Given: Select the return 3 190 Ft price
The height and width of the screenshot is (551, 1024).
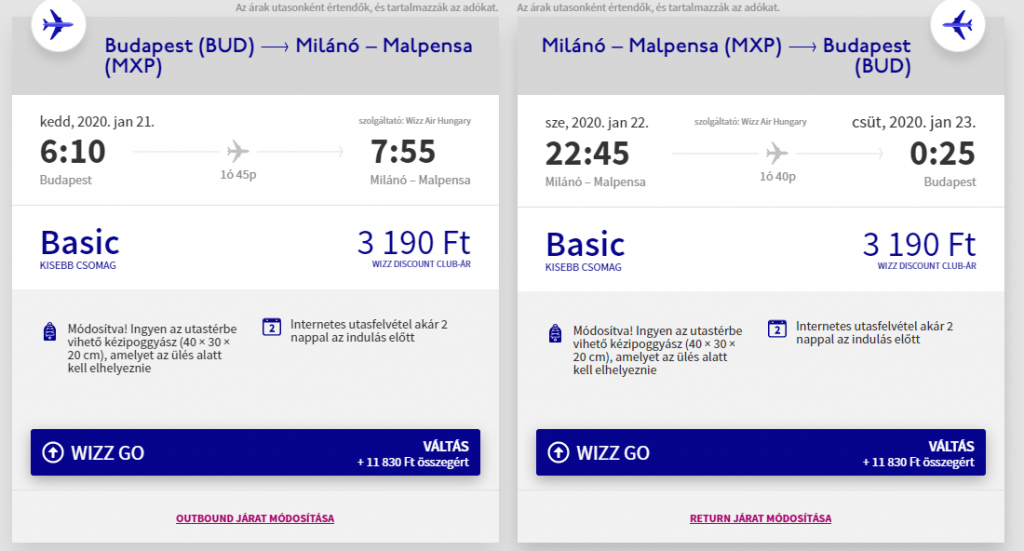Looking at the screenshot, I should click(919, 245).
